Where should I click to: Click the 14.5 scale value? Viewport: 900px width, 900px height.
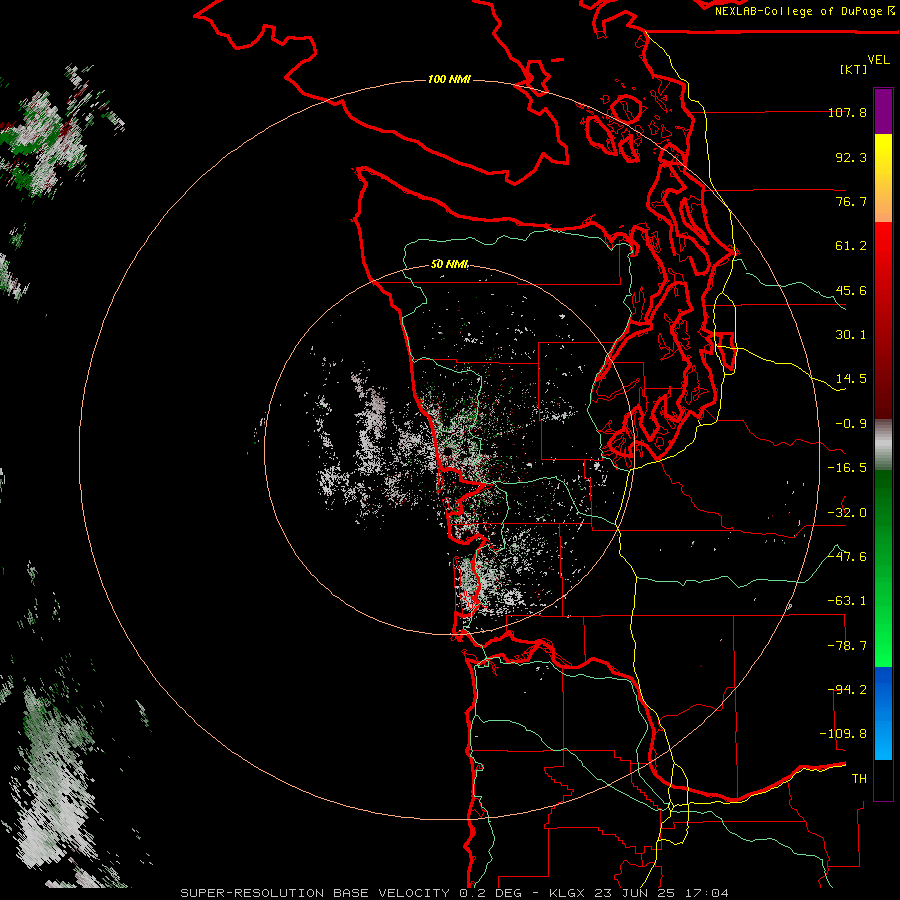tap(851, 379)
